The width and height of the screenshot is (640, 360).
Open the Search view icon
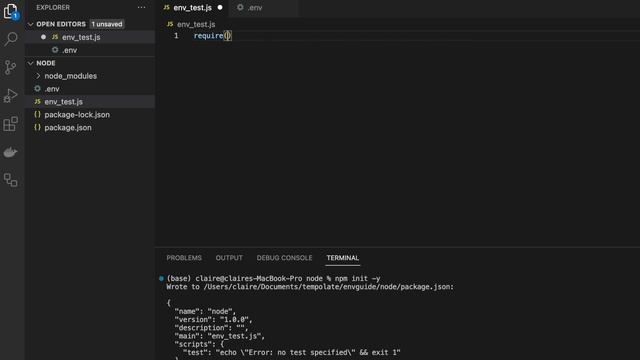point(11,39)
